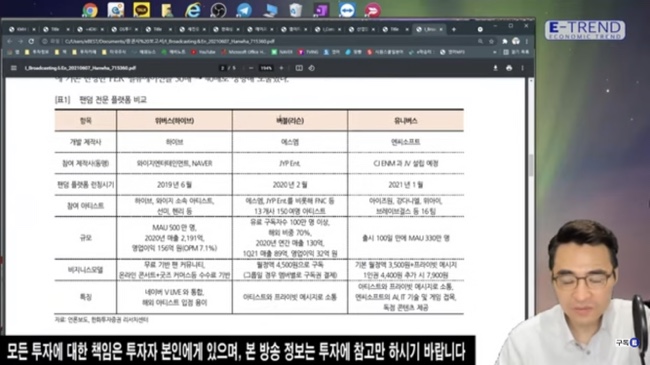The image size is (650, 365).
Task: Click the 2020년 2월 launch date cell
Action: (290, 185)
